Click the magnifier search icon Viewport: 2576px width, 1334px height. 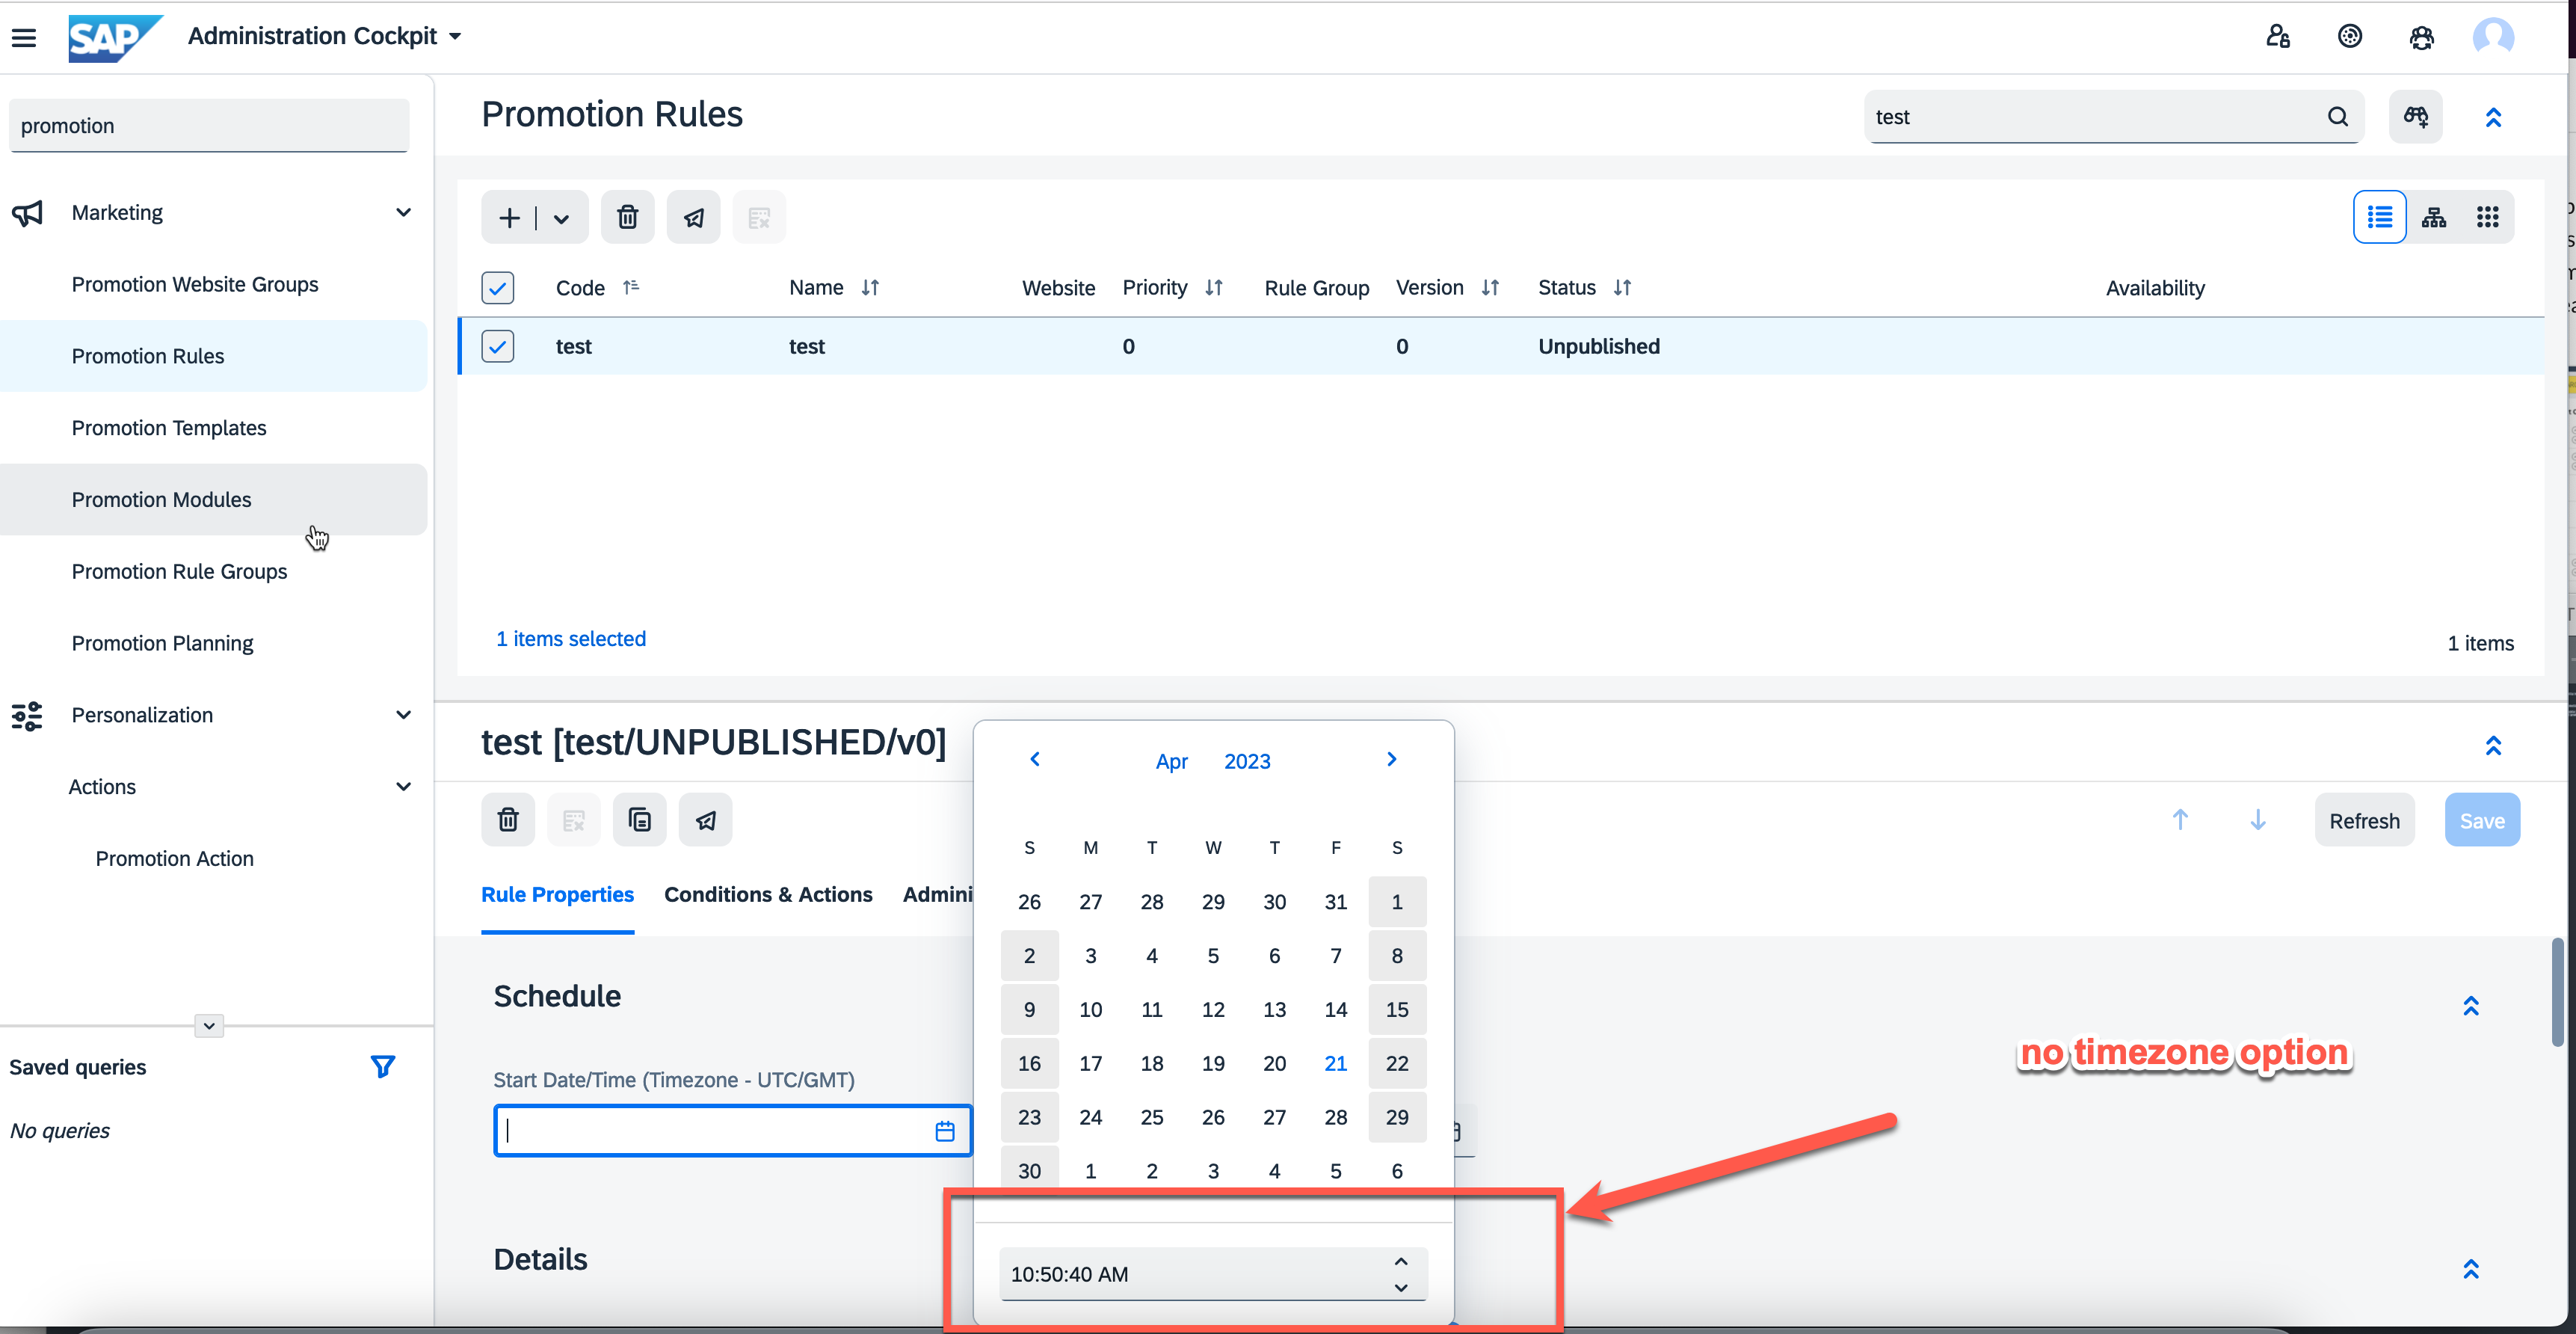(x=2338, y=117)
